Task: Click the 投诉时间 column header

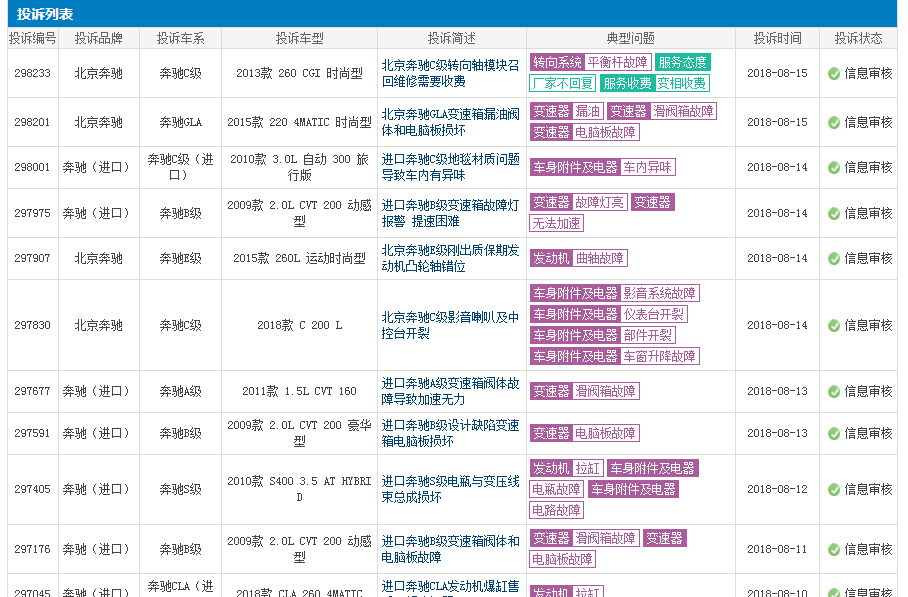Action: tap(777, 38)
